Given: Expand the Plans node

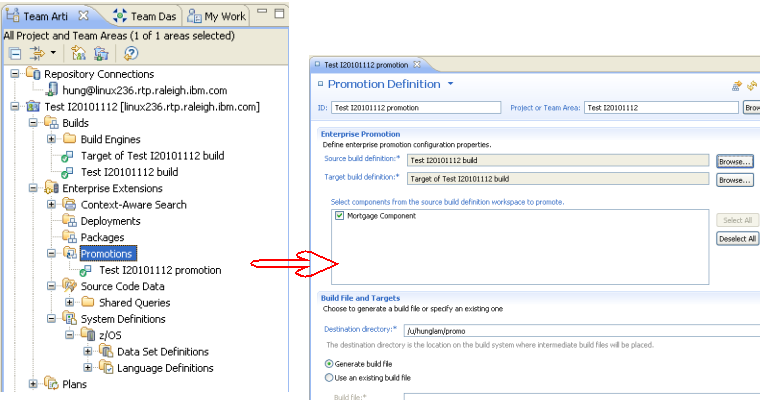Looking at the screenshot, I should [33, 384].
